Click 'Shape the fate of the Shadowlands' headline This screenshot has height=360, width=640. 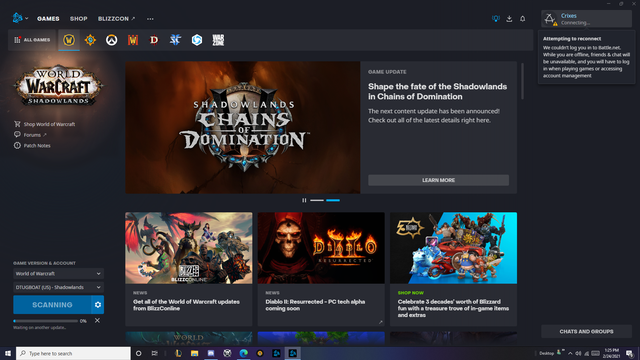tap(437, 91)
